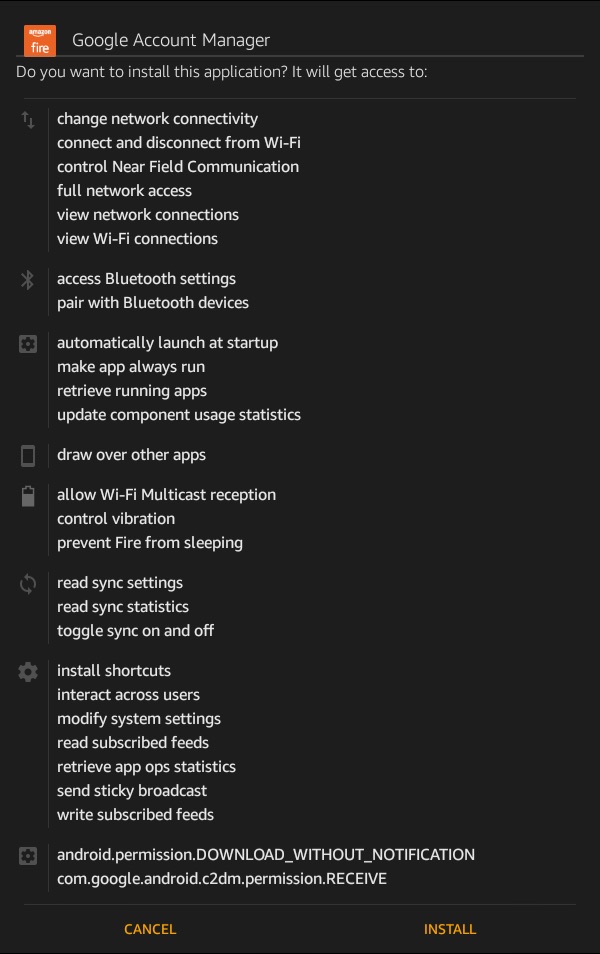The image size is (600, 954).
Task: Click gear icon beside automatically launch at startup
Action: [28, 344]
